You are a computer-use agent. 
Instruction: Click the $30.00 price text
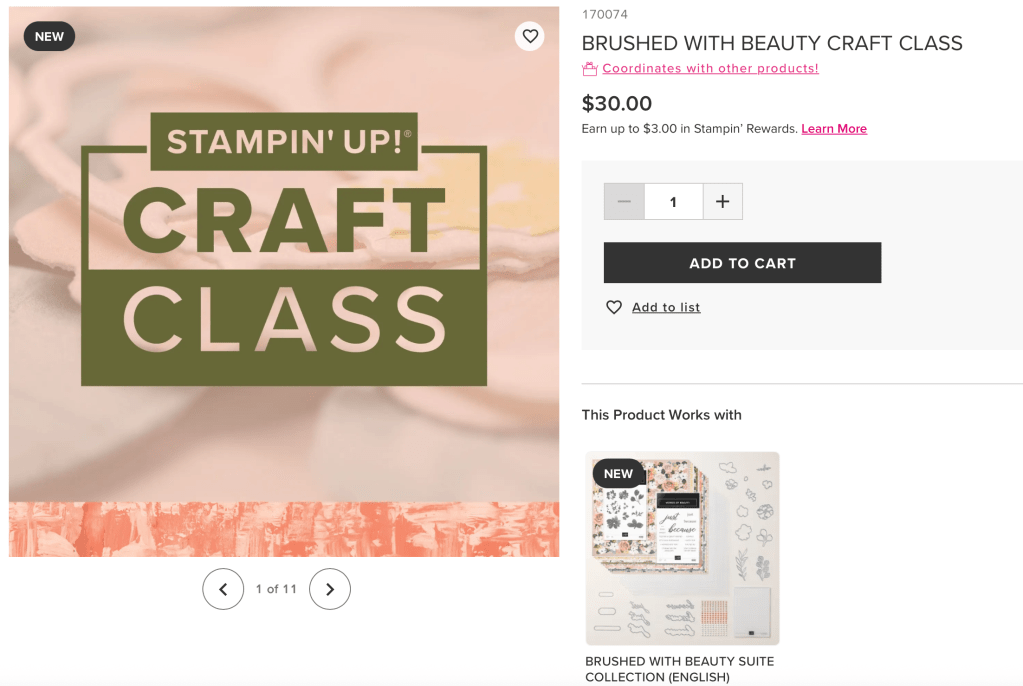point(617,103)
